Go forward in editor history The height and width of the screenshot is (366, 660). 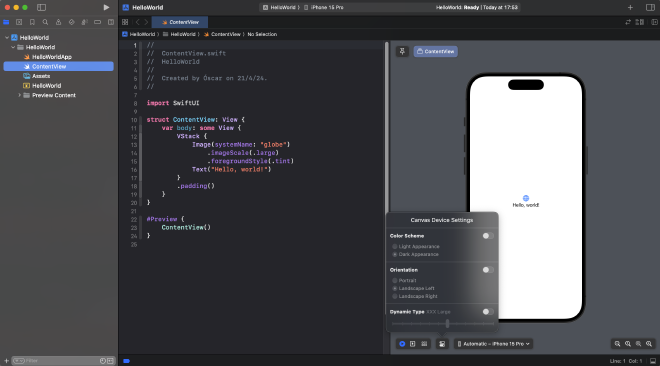[x=146, y=22]
